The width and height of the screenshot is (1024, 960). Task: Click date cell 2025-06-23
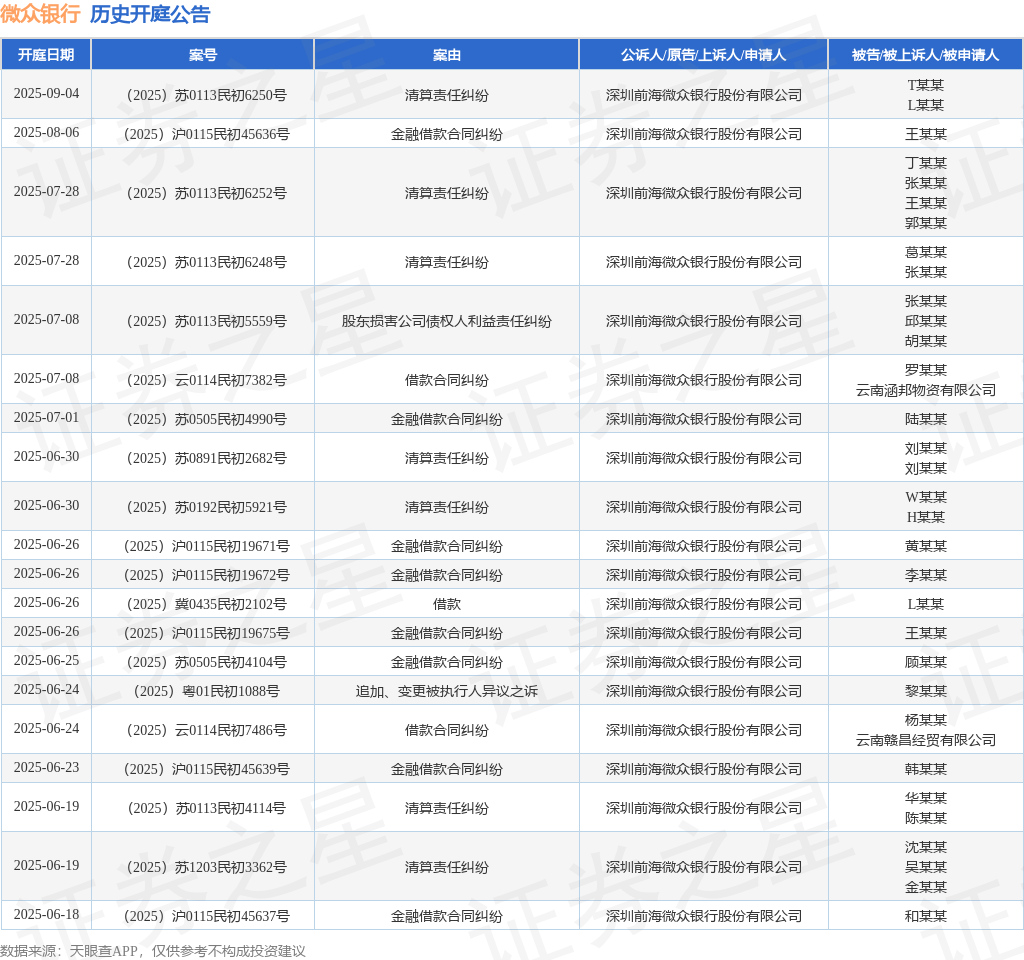[x=46, y=768]
